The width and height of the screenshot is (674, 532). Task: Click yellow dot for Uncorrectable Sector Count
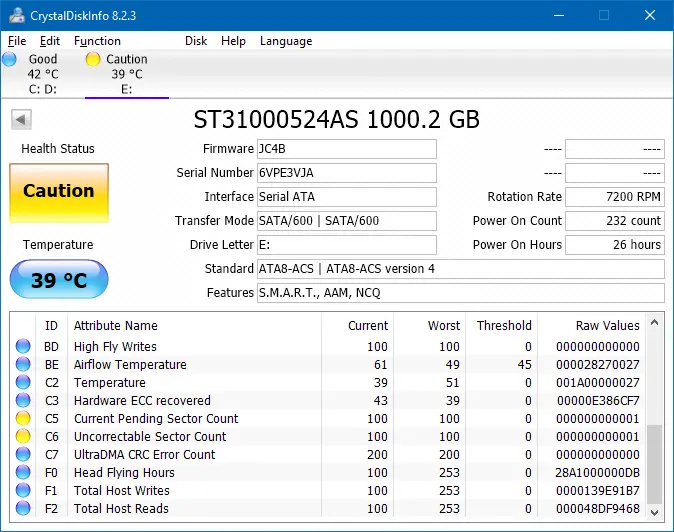tap(23, 436)
